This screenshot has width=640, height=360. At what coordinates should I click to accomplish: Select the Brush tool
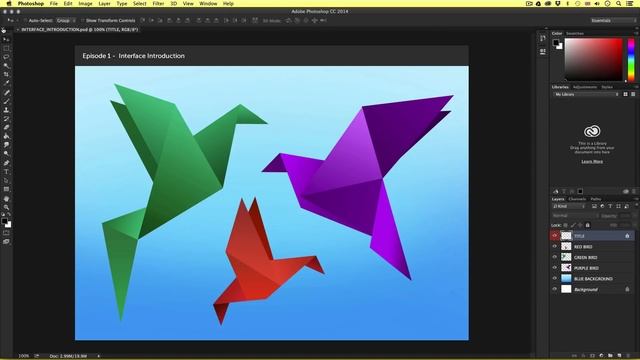pyautogui.click(x=6, y=101)
